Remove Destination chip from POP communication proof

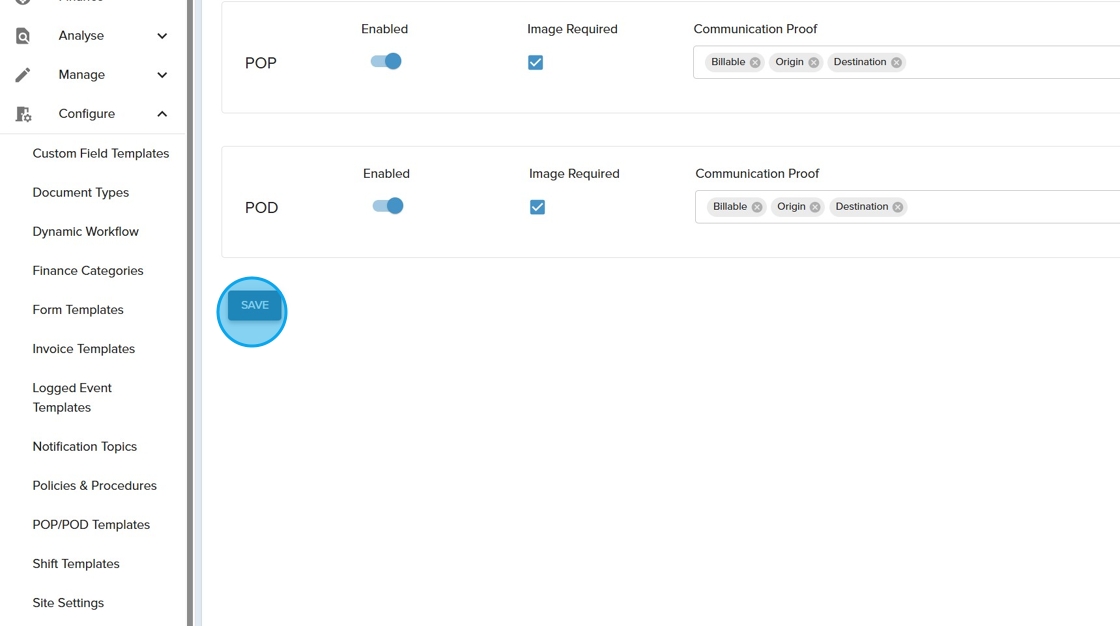pos(896,63)
